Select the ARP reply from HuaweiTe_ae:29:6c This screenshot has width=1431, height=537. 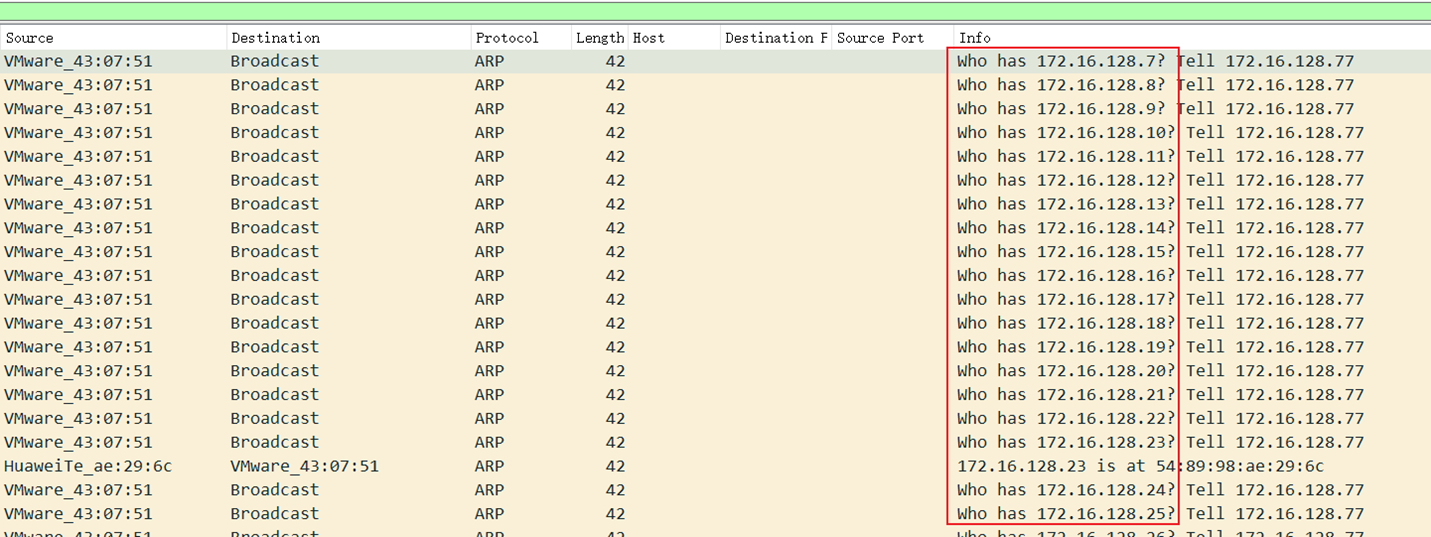click(88, 466)
